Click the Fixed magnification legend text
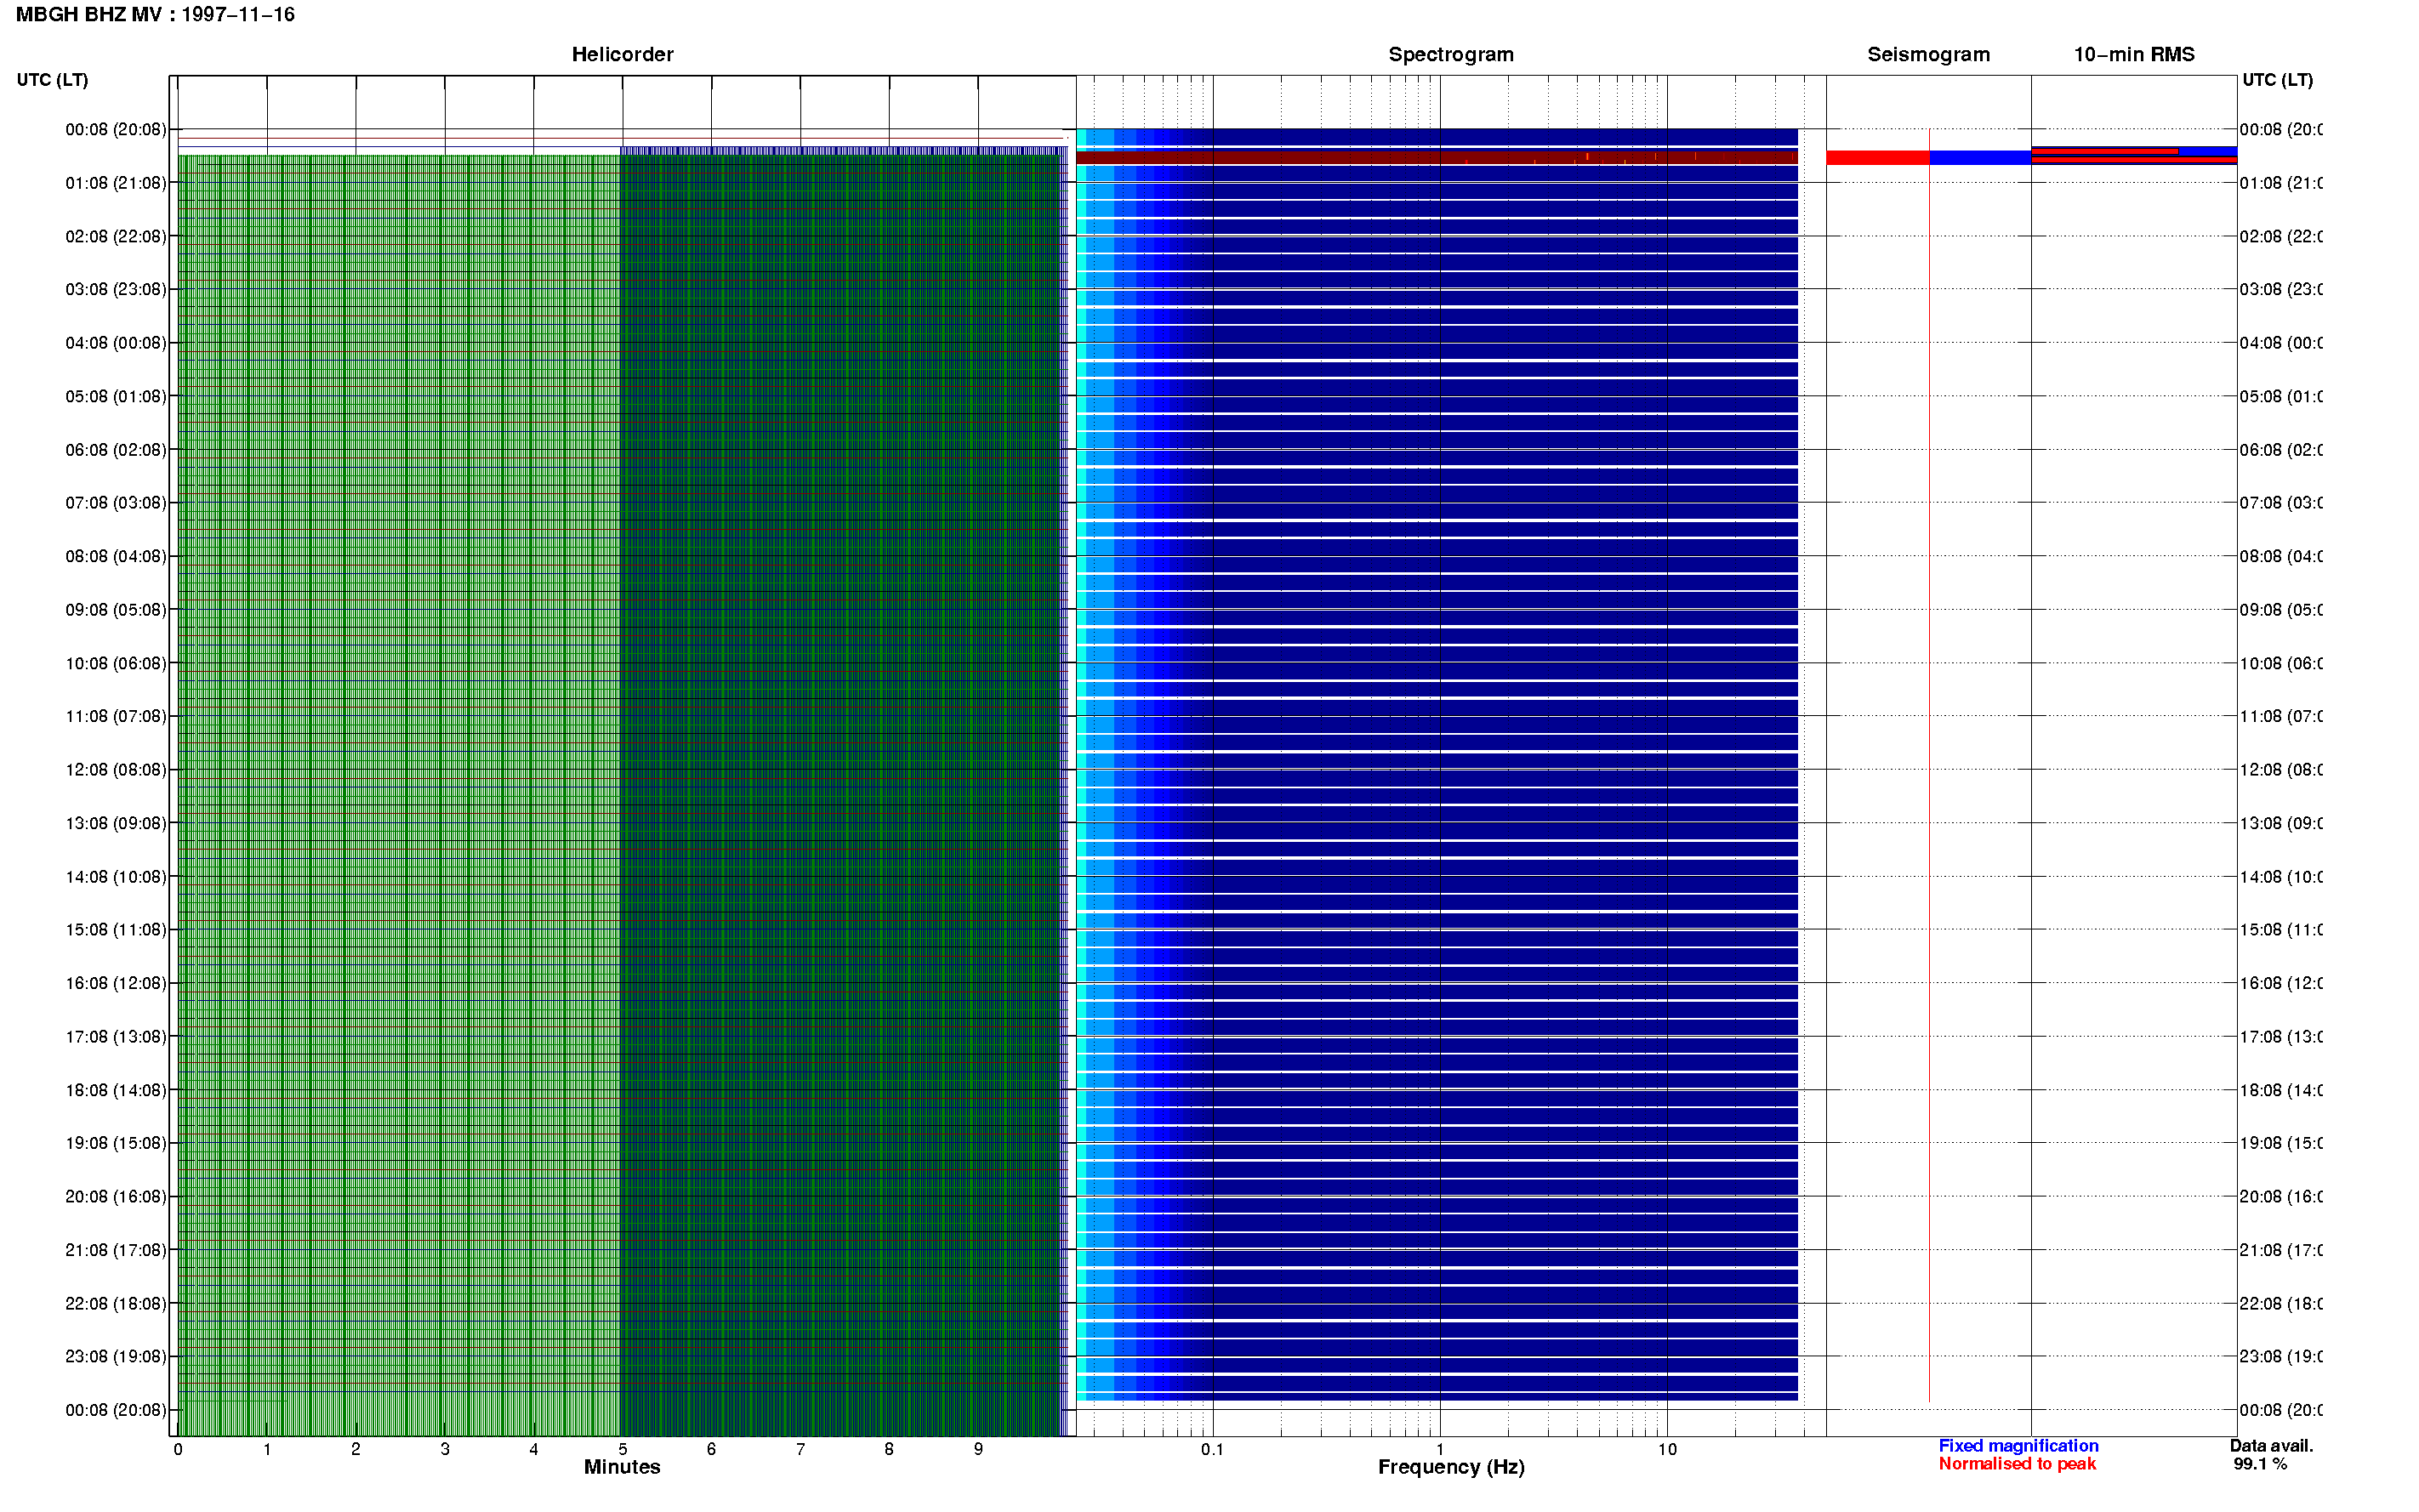The width and height of the screenshot is (2419, 1512). pyautogui.click(x=2018, y=1446)
